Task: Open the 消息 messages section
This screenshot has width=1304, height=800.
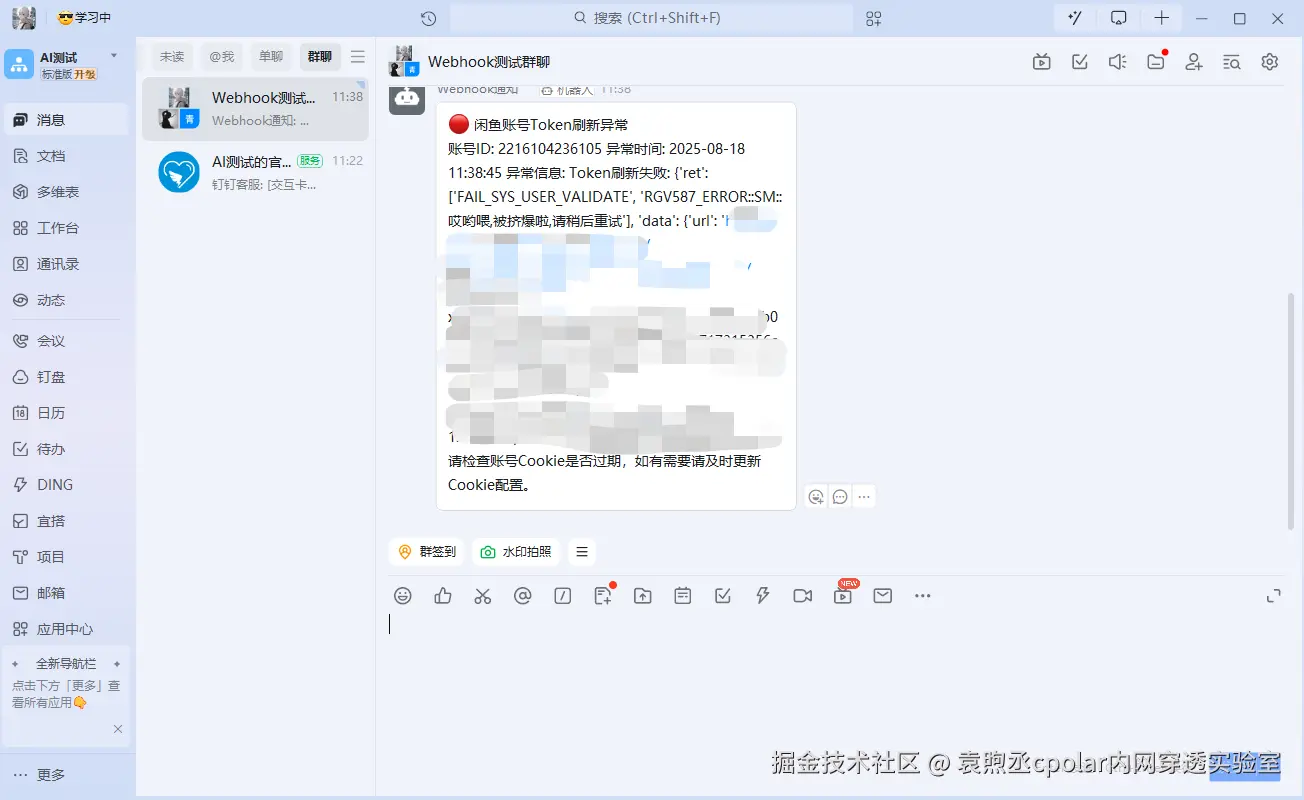Action: tap(66, 120)
